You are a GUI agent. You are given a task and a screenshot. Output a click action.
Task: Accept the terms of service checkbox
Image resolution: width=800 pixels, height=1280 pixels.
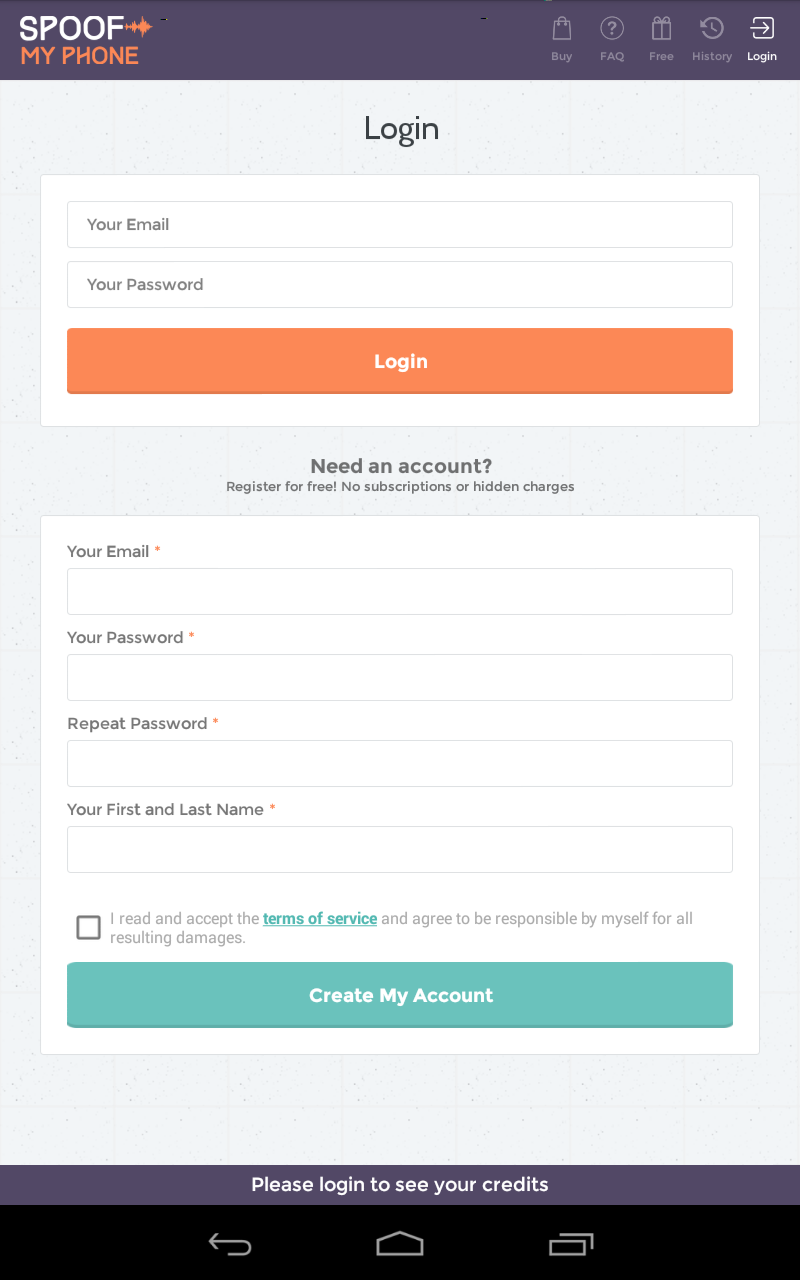click(89, 928)
